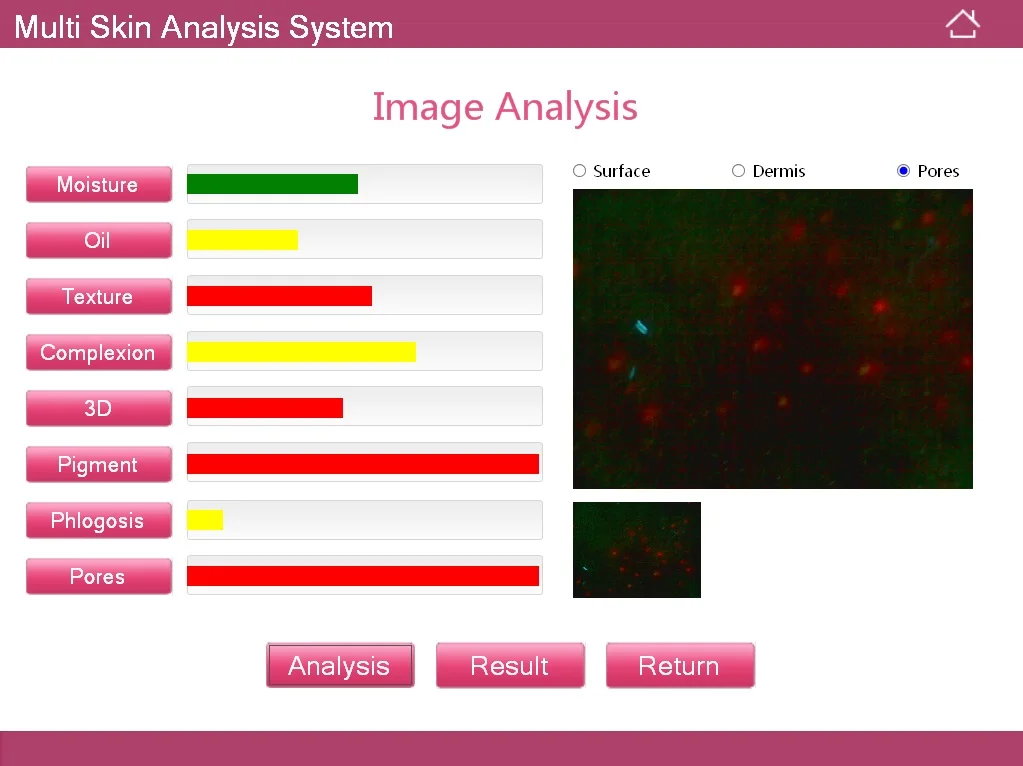Open the Moisture analysis button
1023x766 pixels.
99,184
